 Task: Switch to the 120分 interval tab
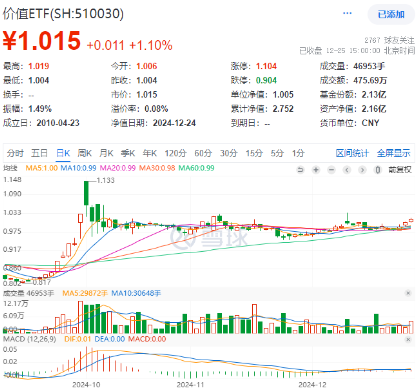175,153
